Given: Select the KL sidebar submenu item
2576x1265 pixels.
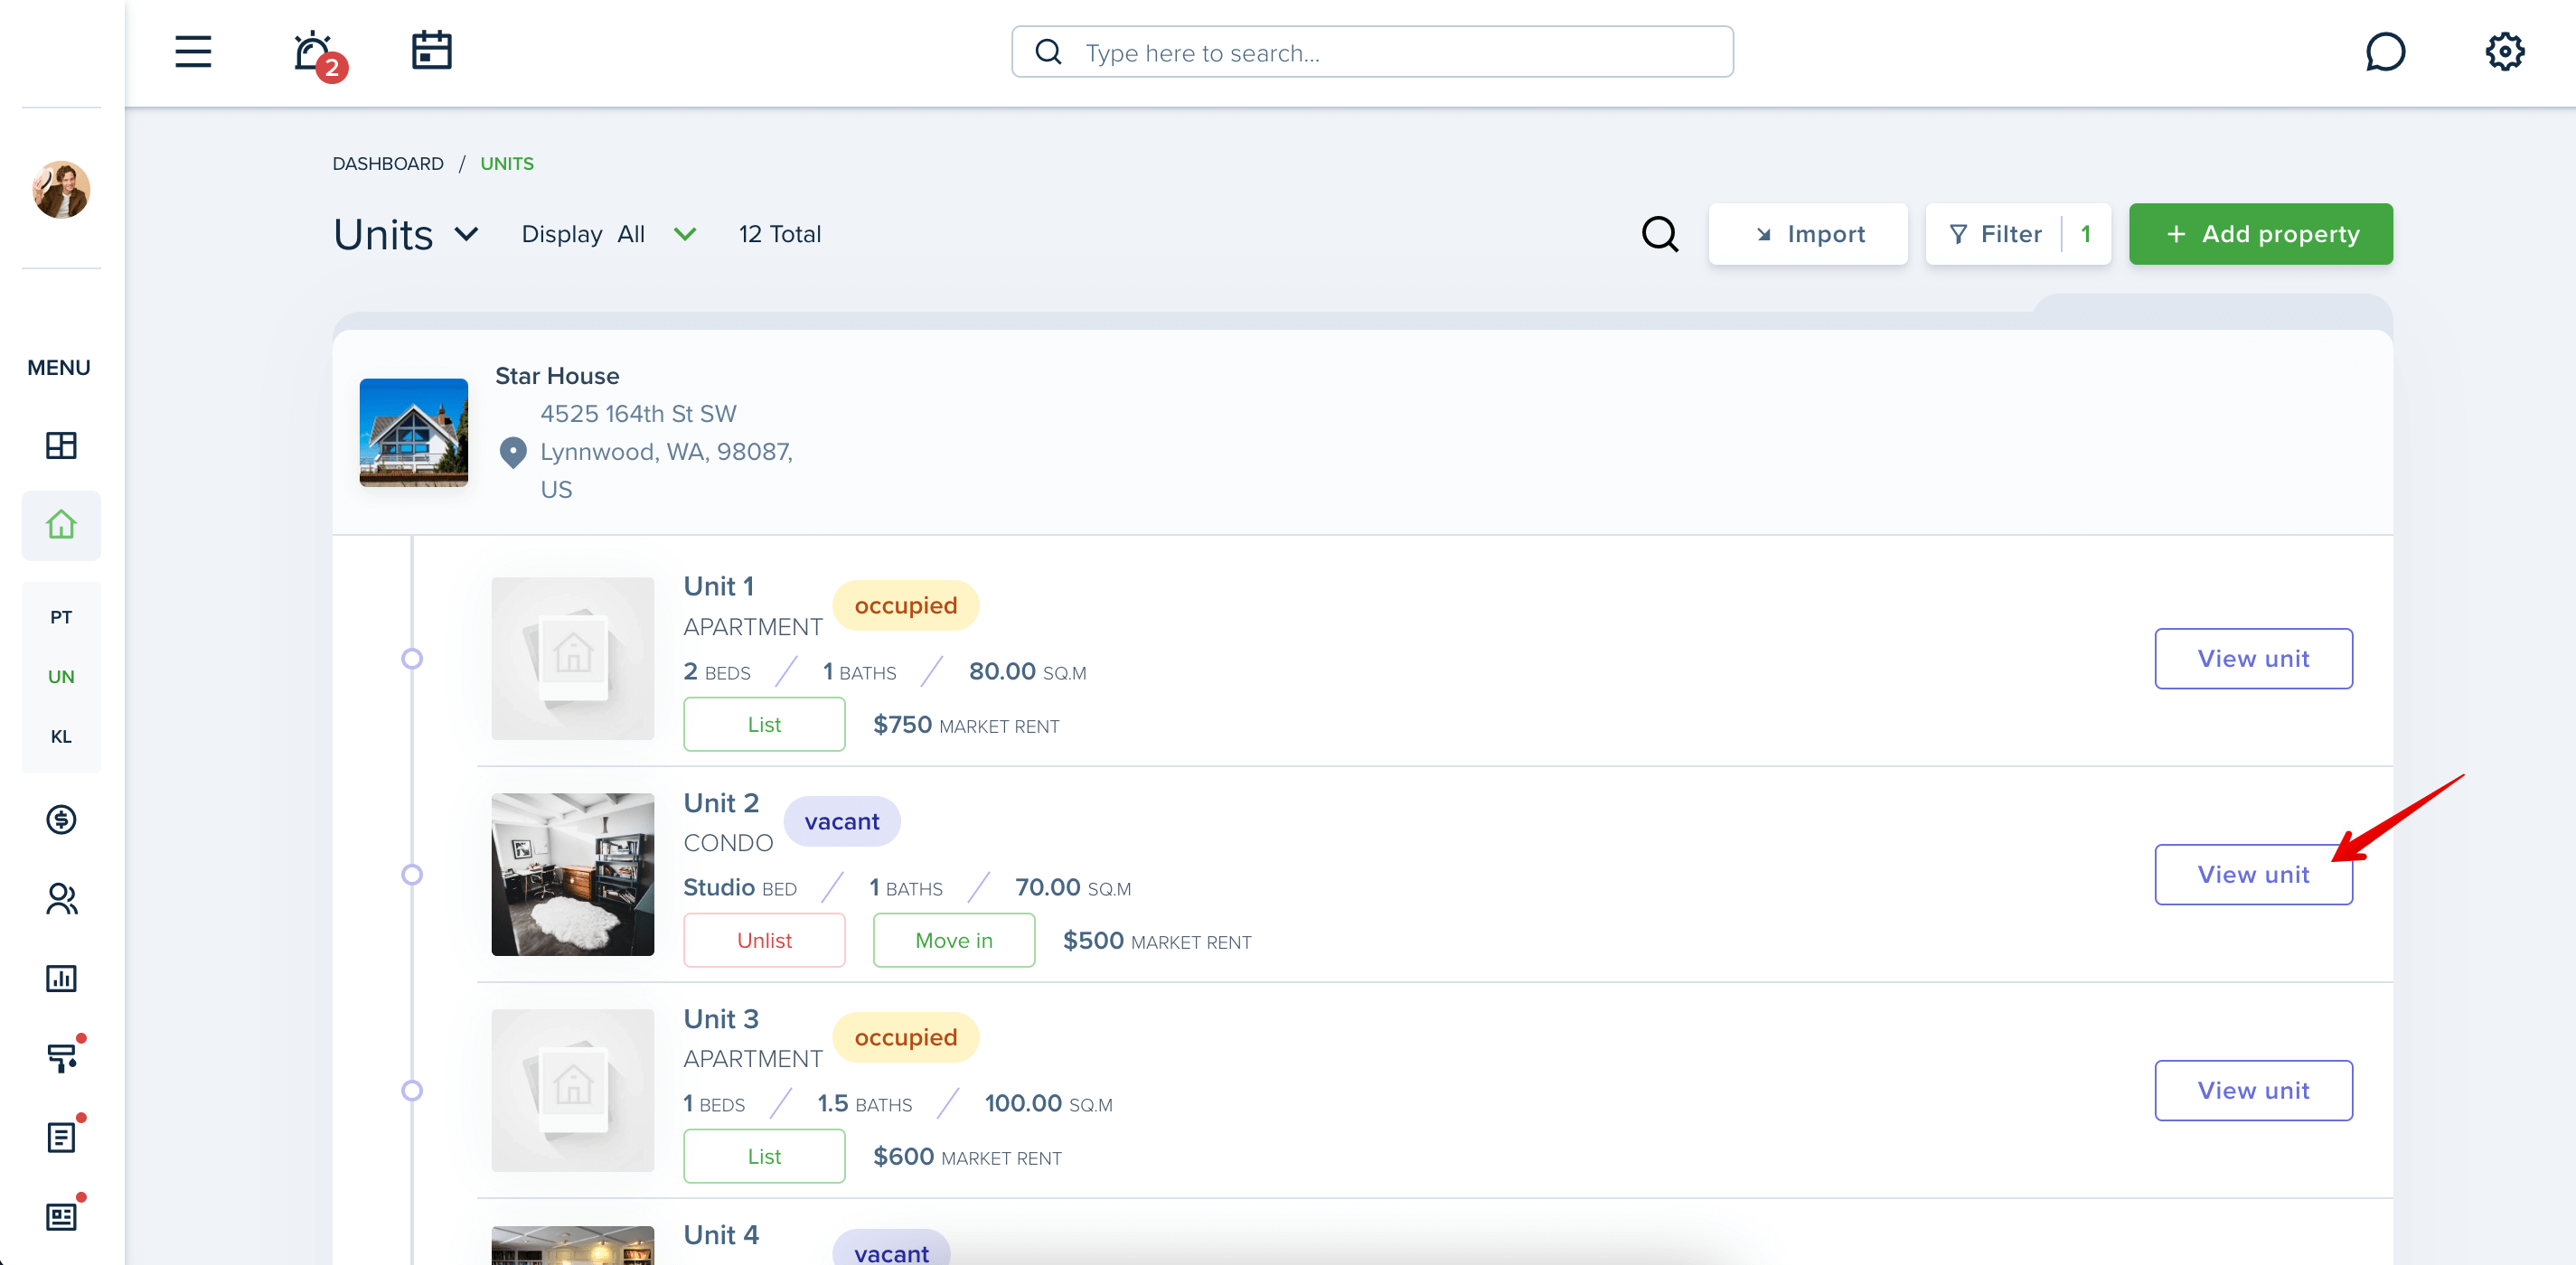Looking at the screenshot, I should (61, 737).
